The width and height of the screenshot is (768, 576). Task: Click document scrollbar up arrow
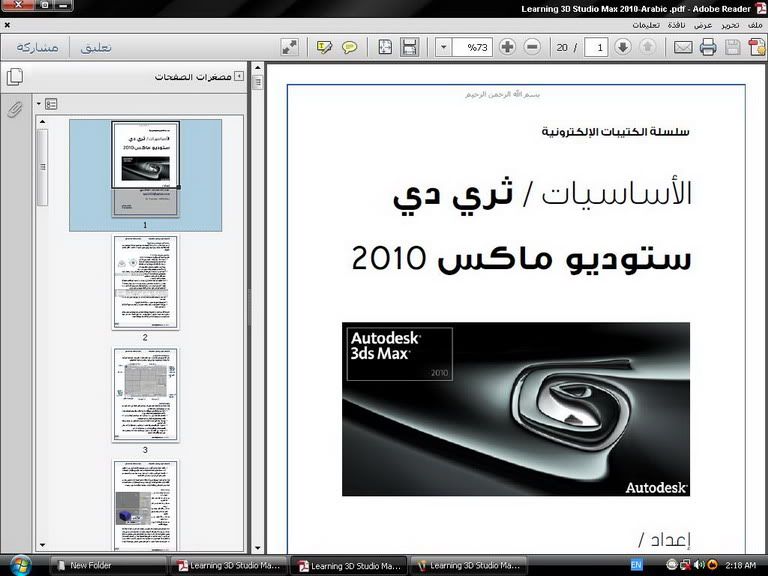click(x=258, y=68)
